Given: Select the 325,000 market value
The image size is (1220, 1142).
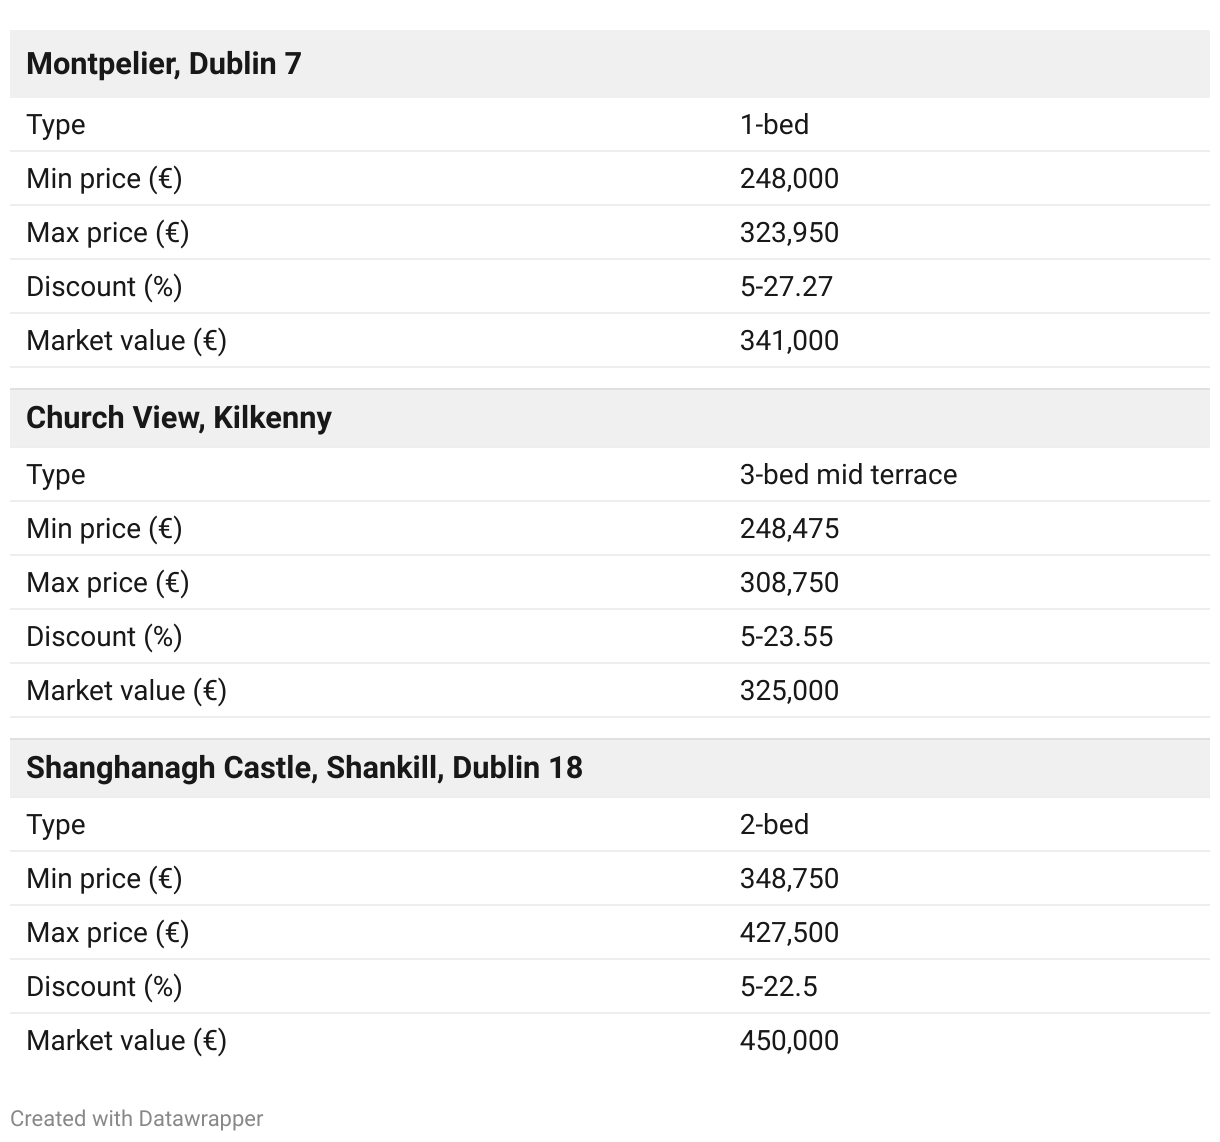Looking at the screenshot, I should click(789, 691).
